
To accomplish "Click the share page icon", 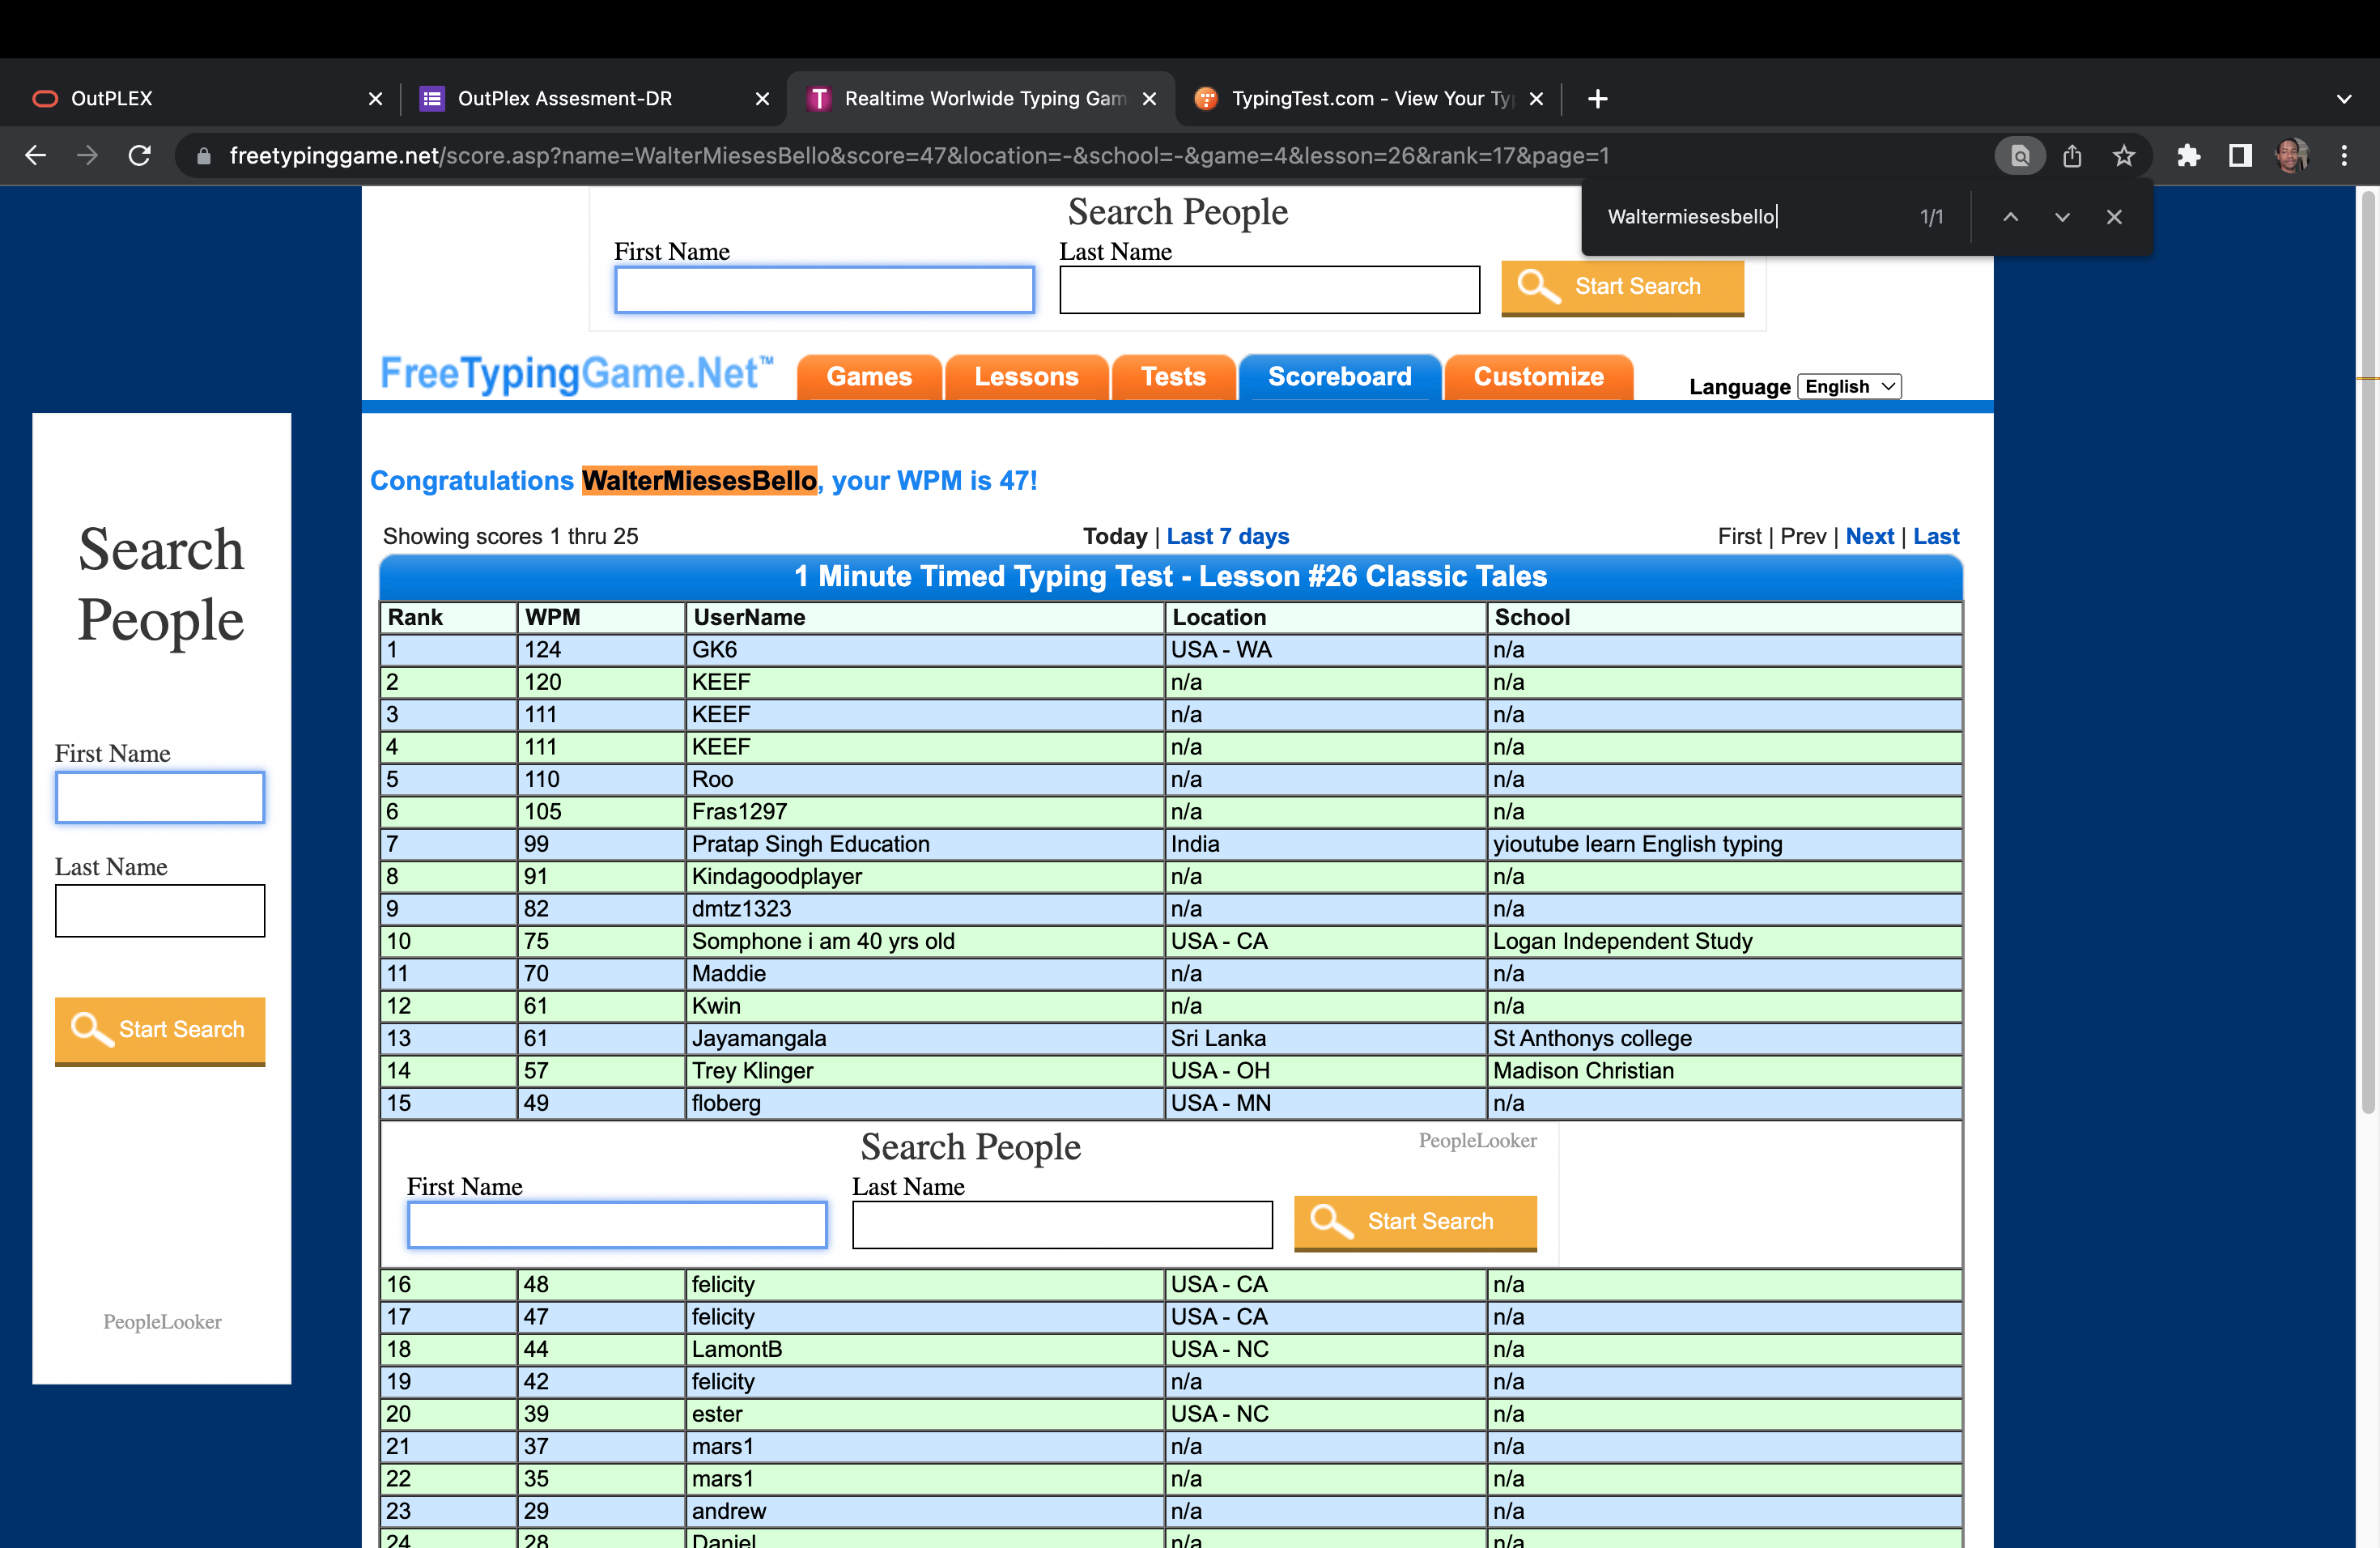I will point(2072,156).
